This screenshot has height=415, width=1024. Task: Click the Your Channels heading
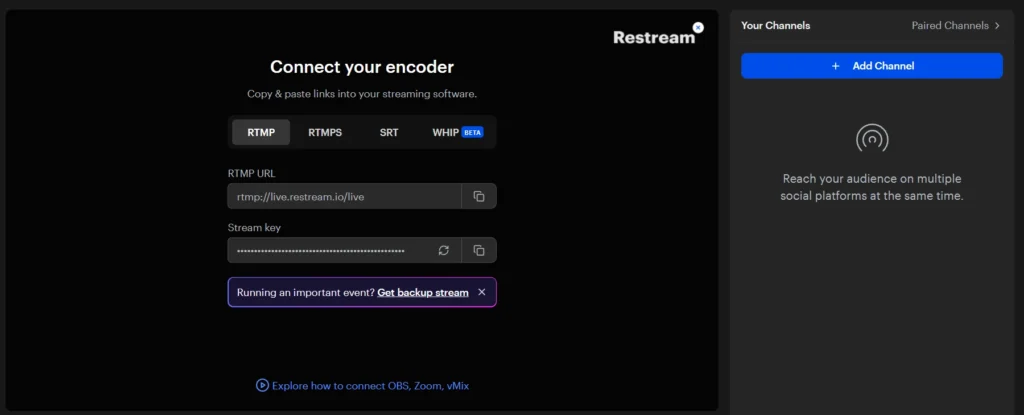(775, 26)
